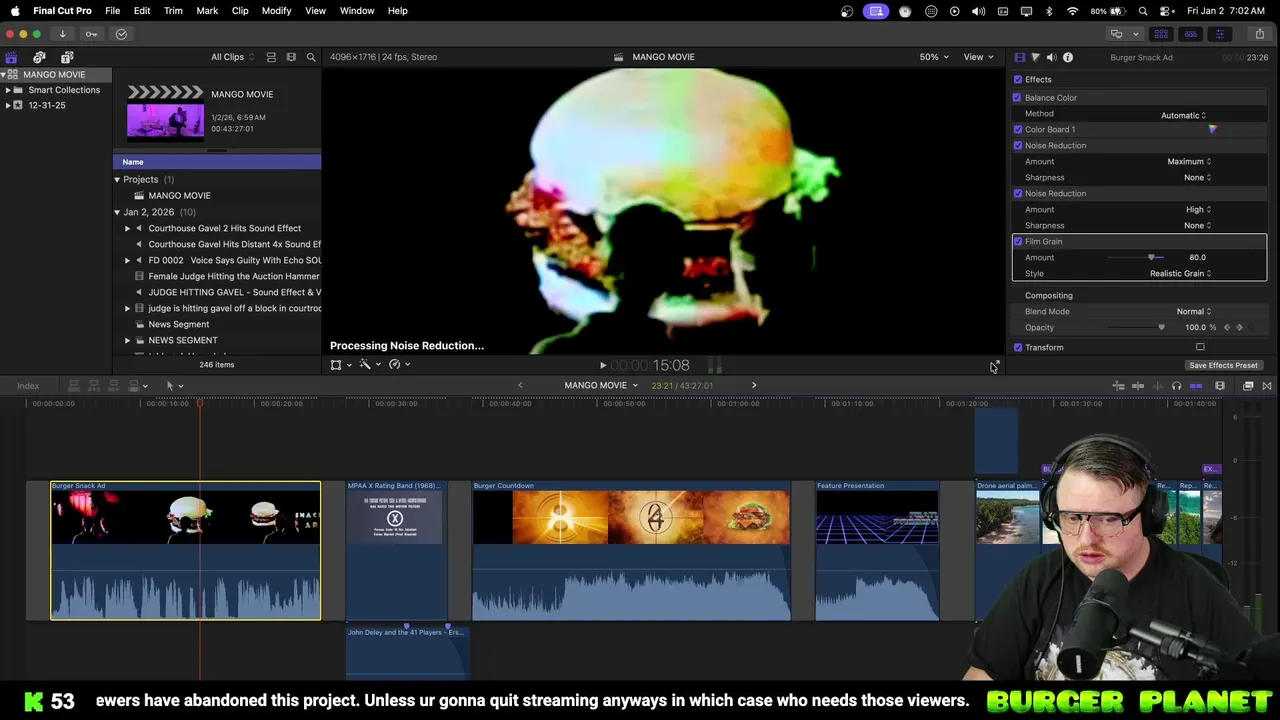Click the Import Media arrow button

pyautogui.click(x=62, y=34)
